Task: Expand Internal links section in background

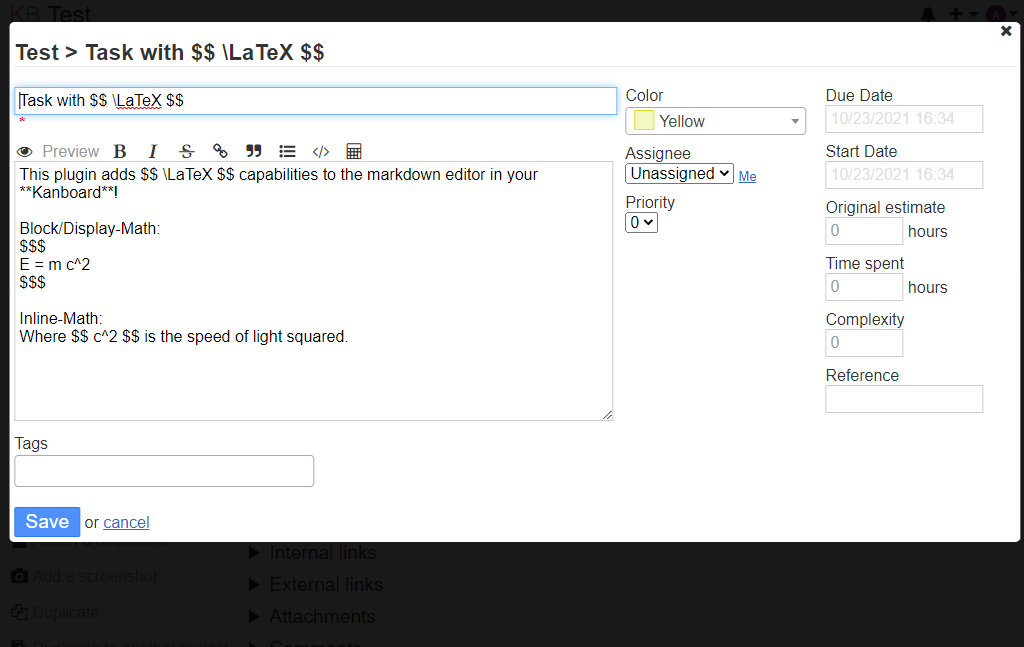Action: (x=313, y=553)
